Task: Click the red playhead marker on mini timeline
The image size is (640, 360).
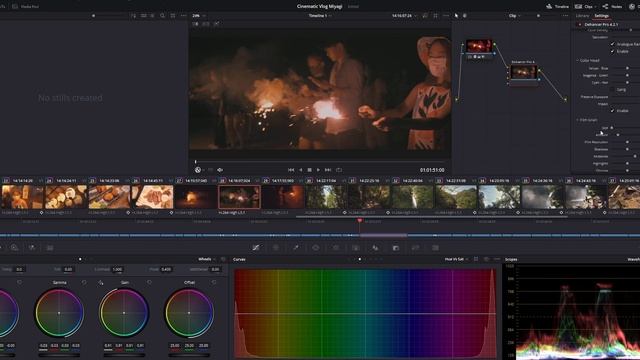Action: (x=360, y=221)
